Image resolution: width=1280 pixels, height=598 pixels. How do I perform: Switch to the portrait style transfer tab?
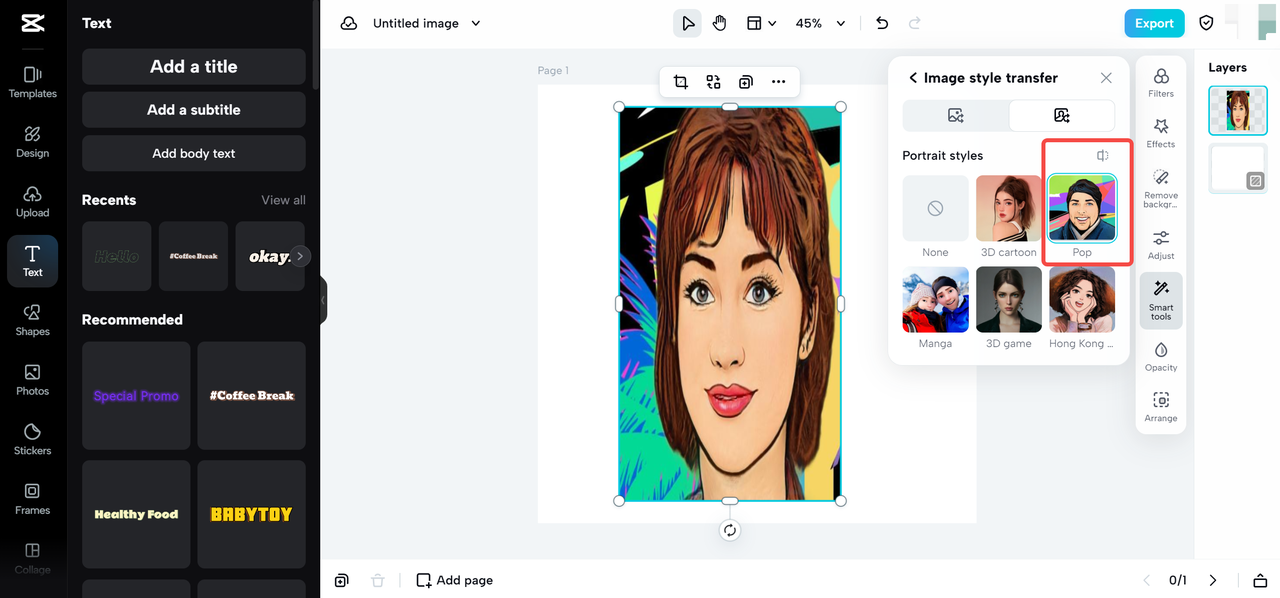coord(1061,115)
